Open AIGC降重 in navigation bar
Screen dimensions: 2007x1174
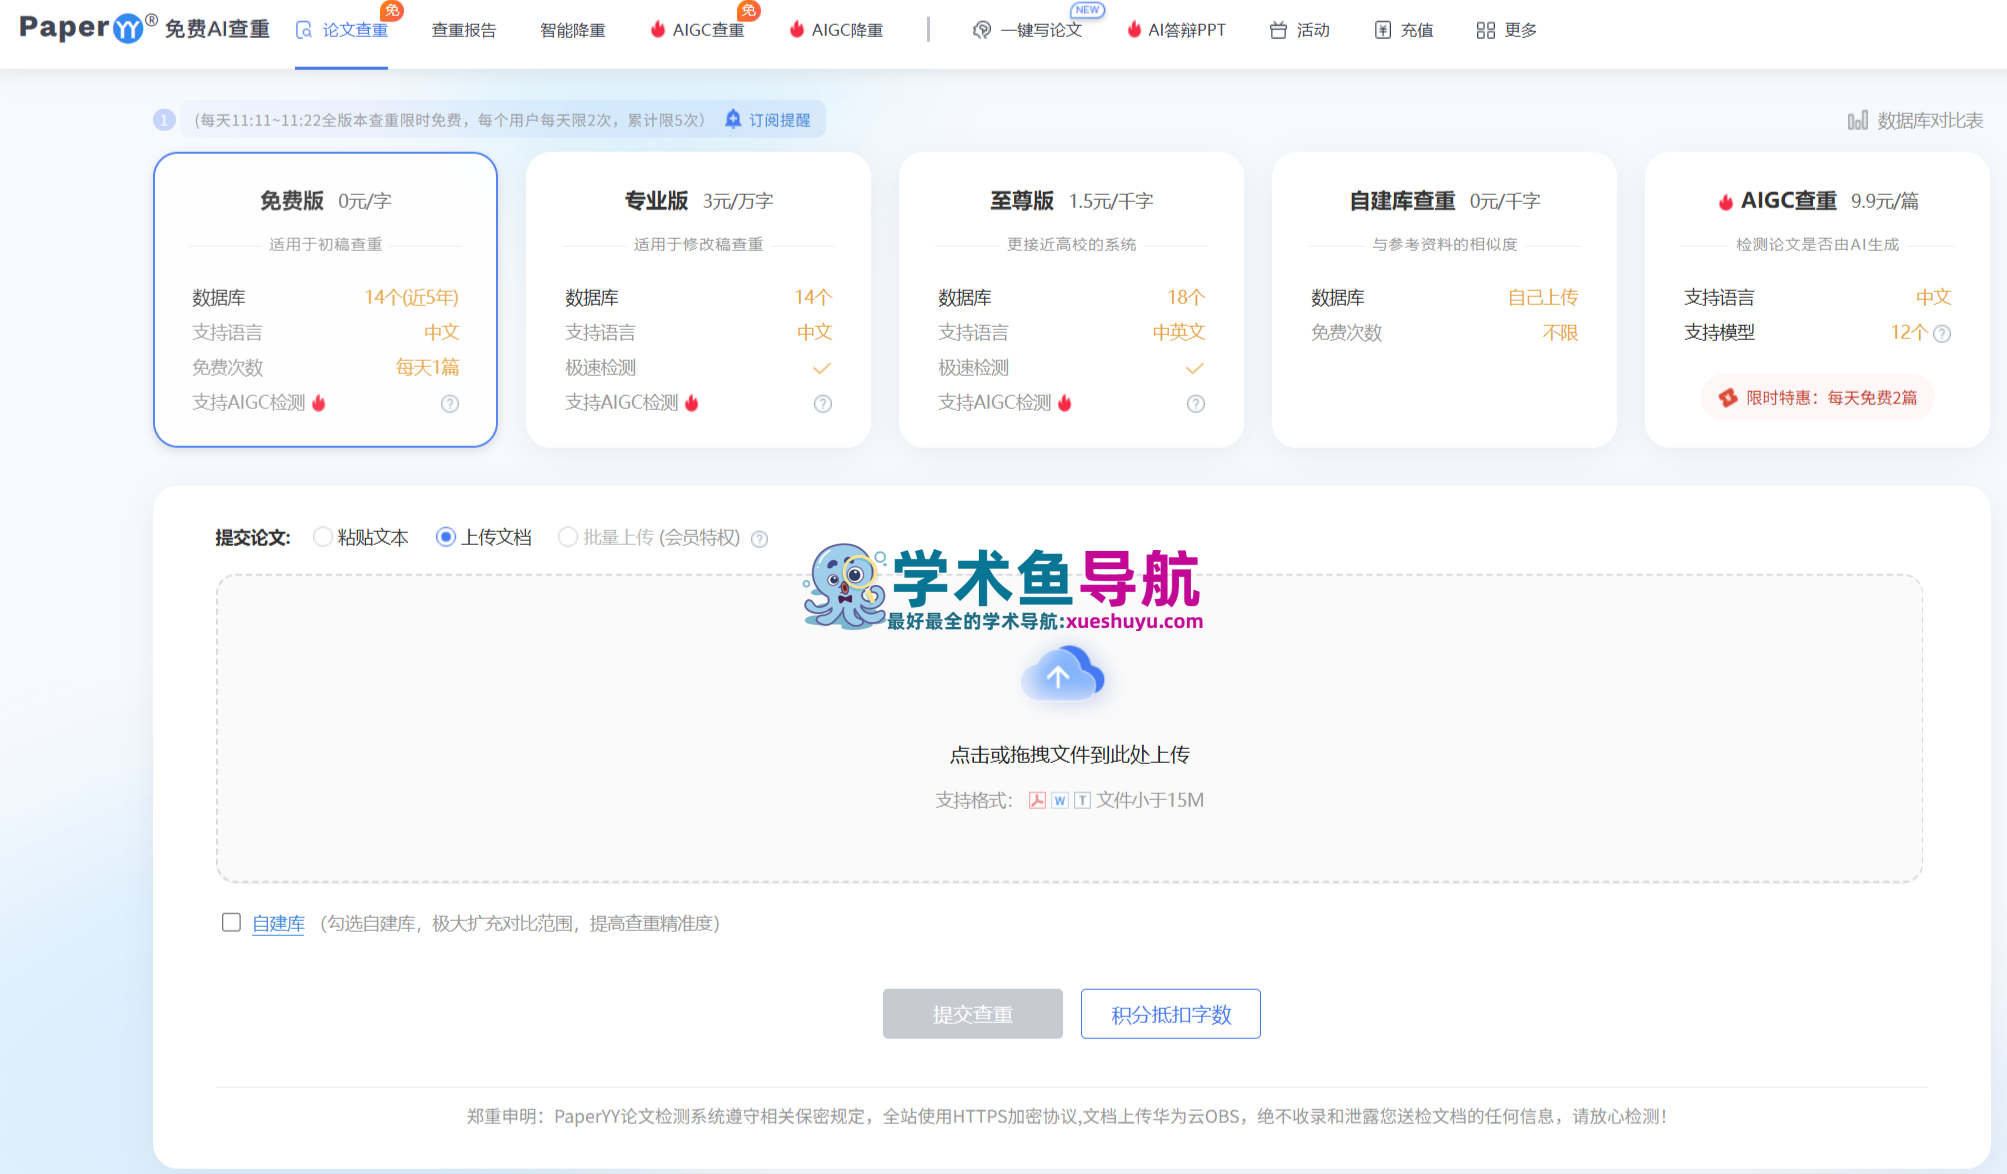pyautogui.click(x=837, y=30)
